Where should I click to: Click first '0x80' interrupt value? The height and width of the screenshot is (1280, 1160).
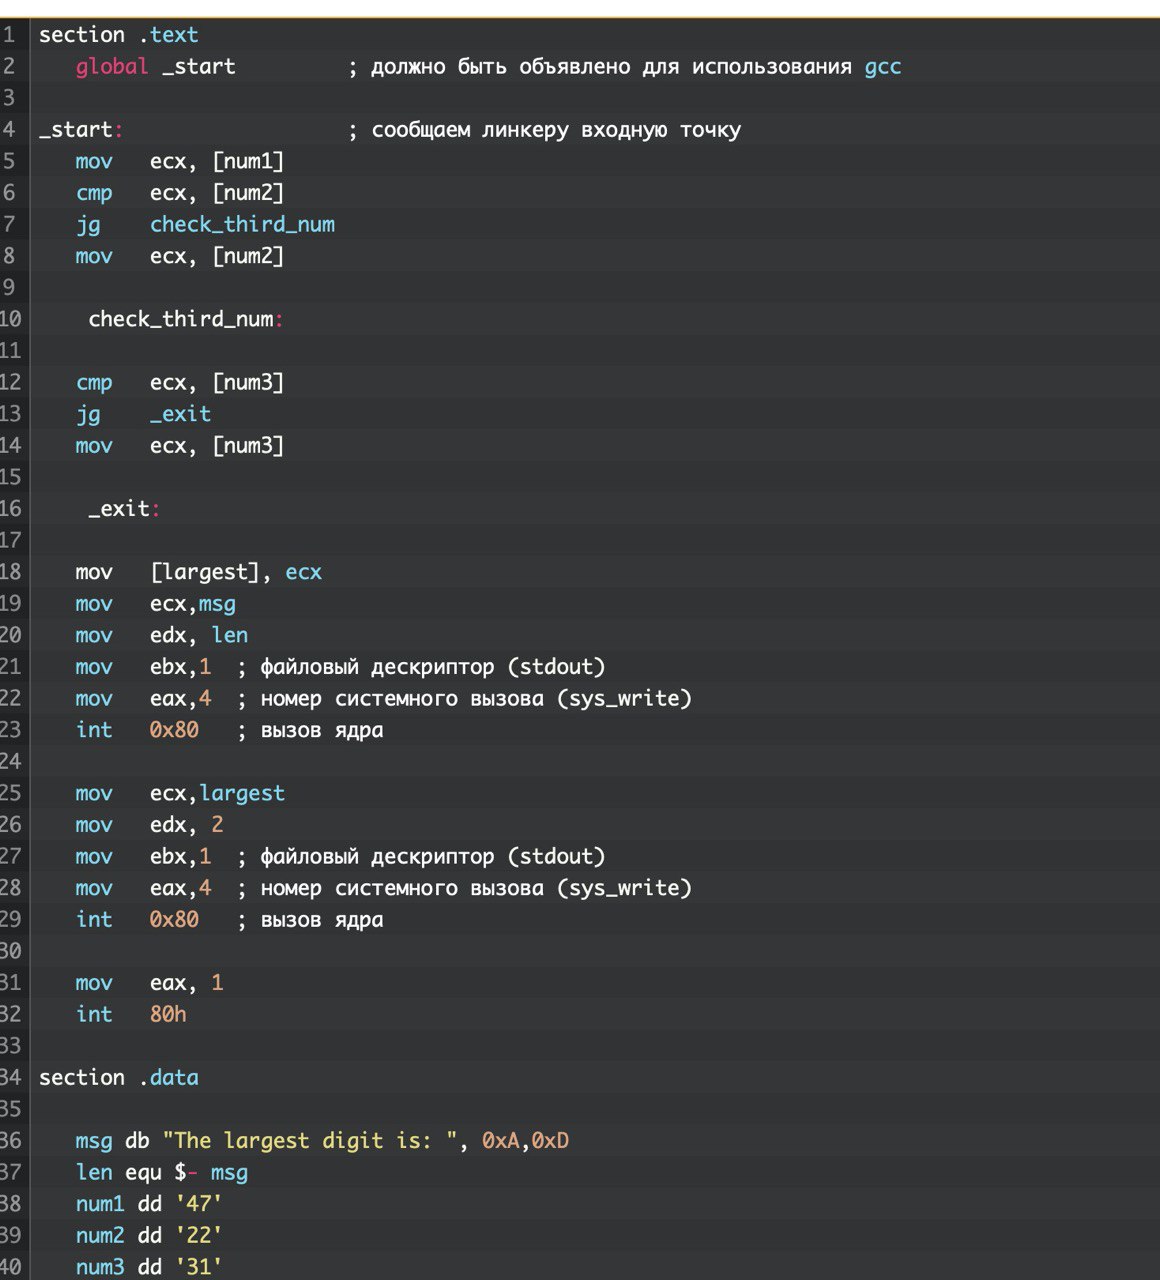[x=174, y=730]
